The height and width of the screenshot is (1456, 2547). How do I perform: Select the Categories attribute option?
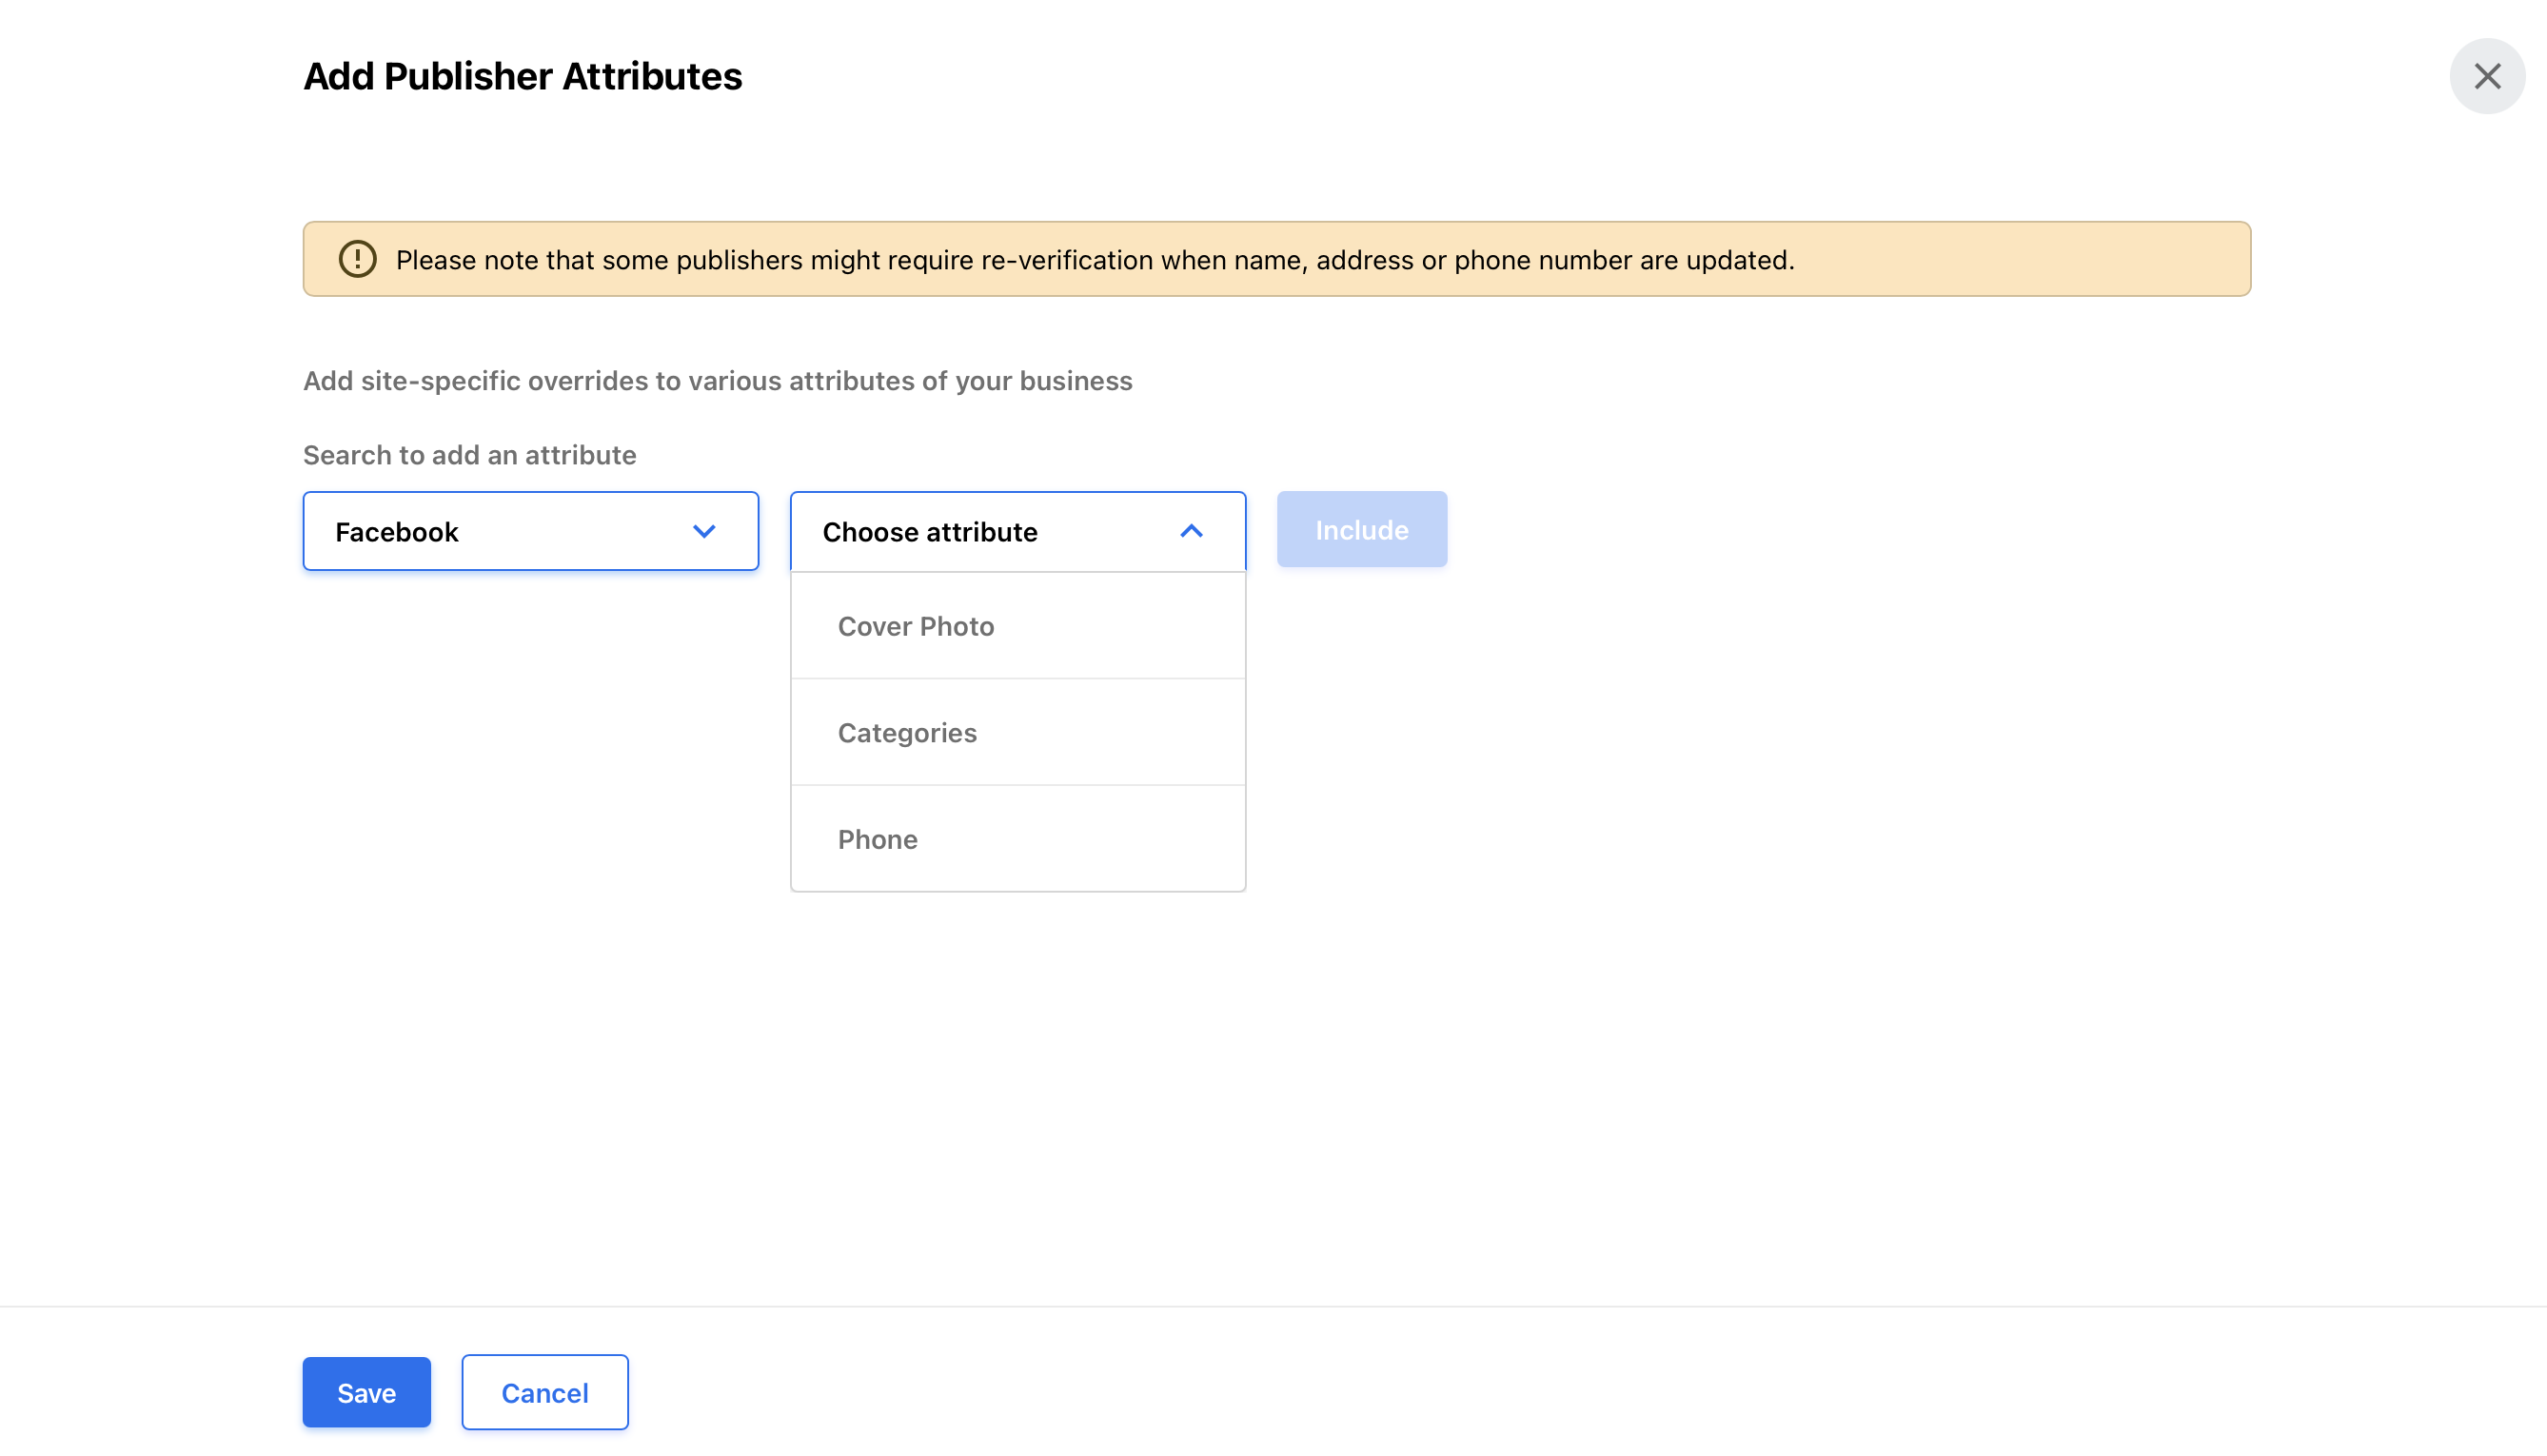pos(1017,732)
